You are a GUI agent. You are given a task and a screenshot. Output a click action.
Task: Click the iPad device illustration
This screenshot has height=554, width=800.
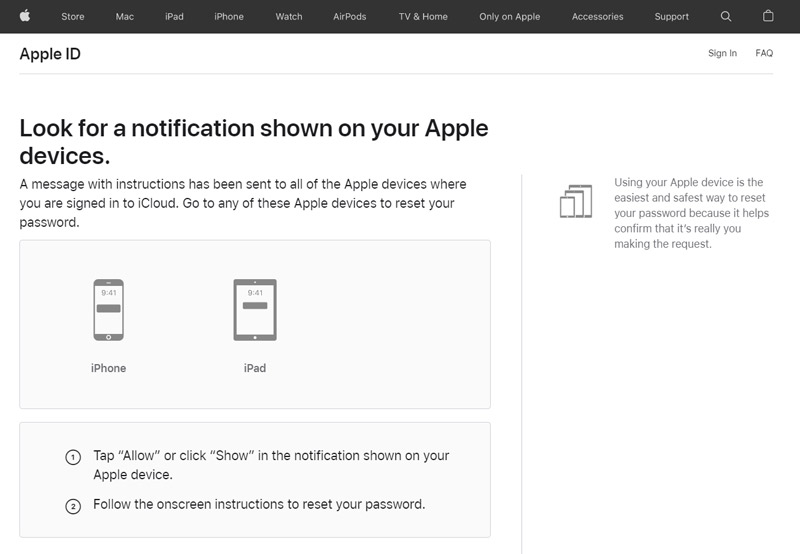(x=255, y=310)
